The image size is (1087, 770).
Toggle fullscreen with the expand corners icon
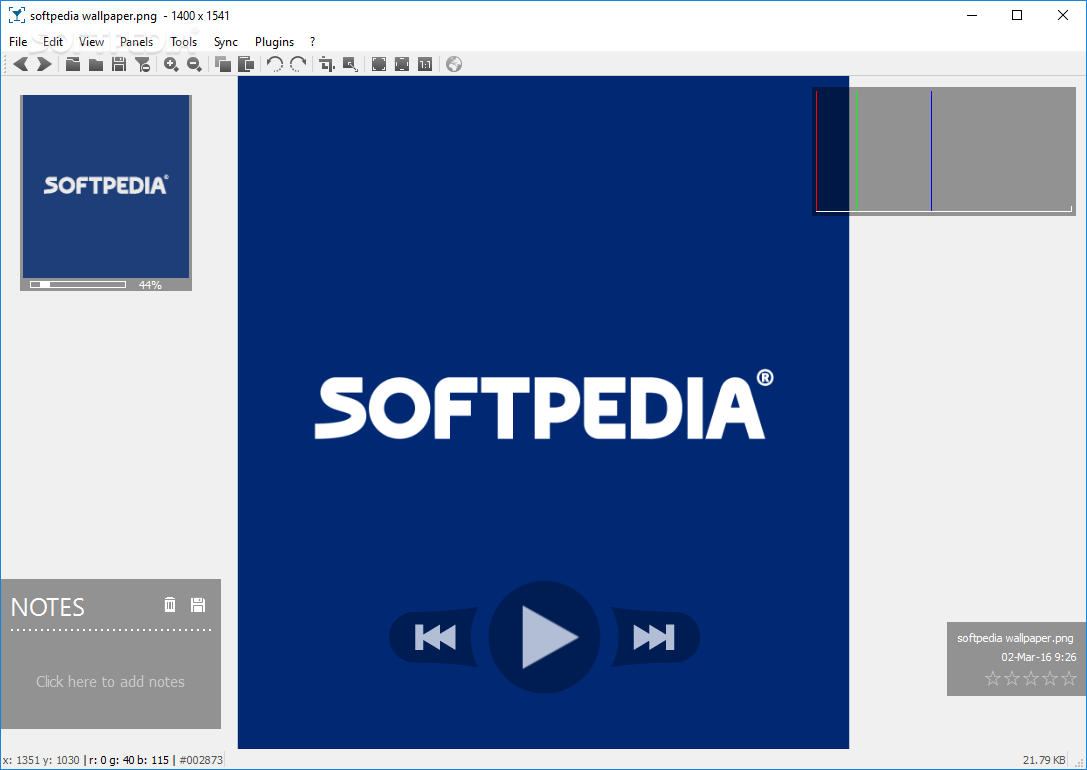(379, 64)
